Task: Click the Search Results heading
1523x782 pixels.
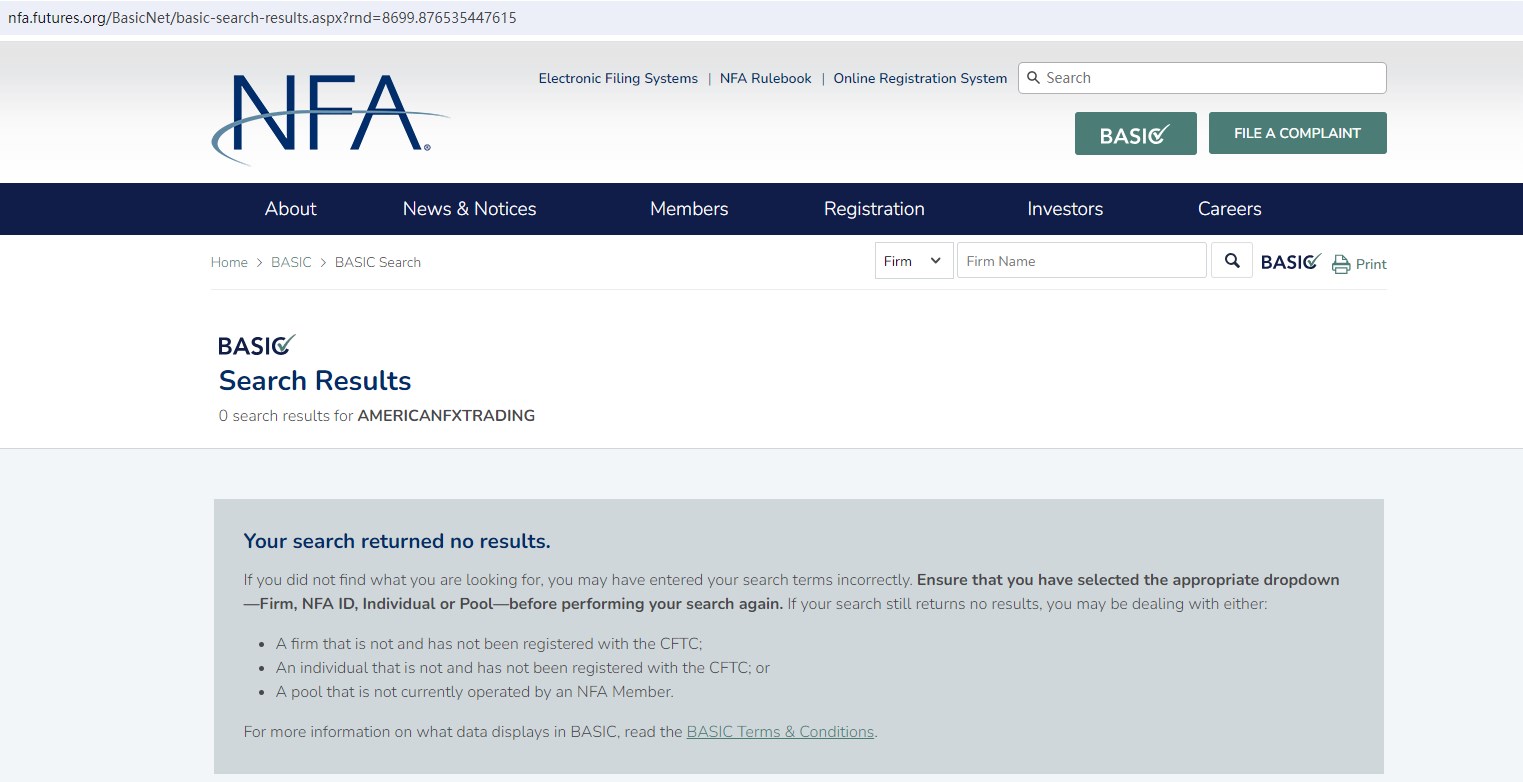Action: click(315, 381)
